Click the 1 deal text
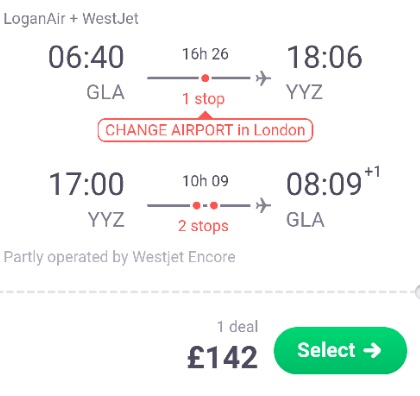 (x=238, y=326)
